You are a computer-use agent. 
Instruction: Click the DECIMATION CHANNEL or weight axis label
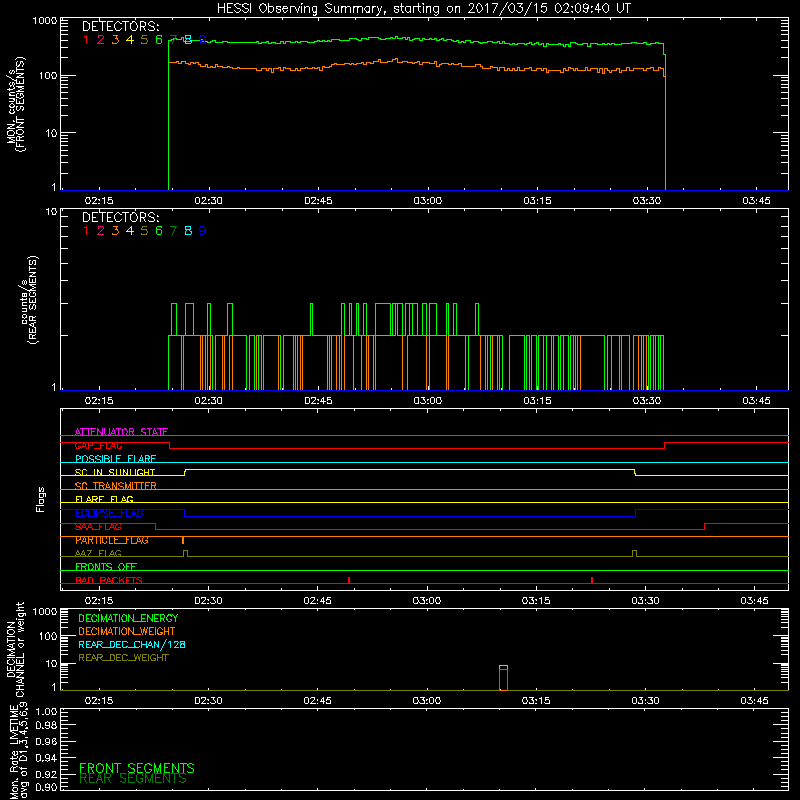pos(15,649)
